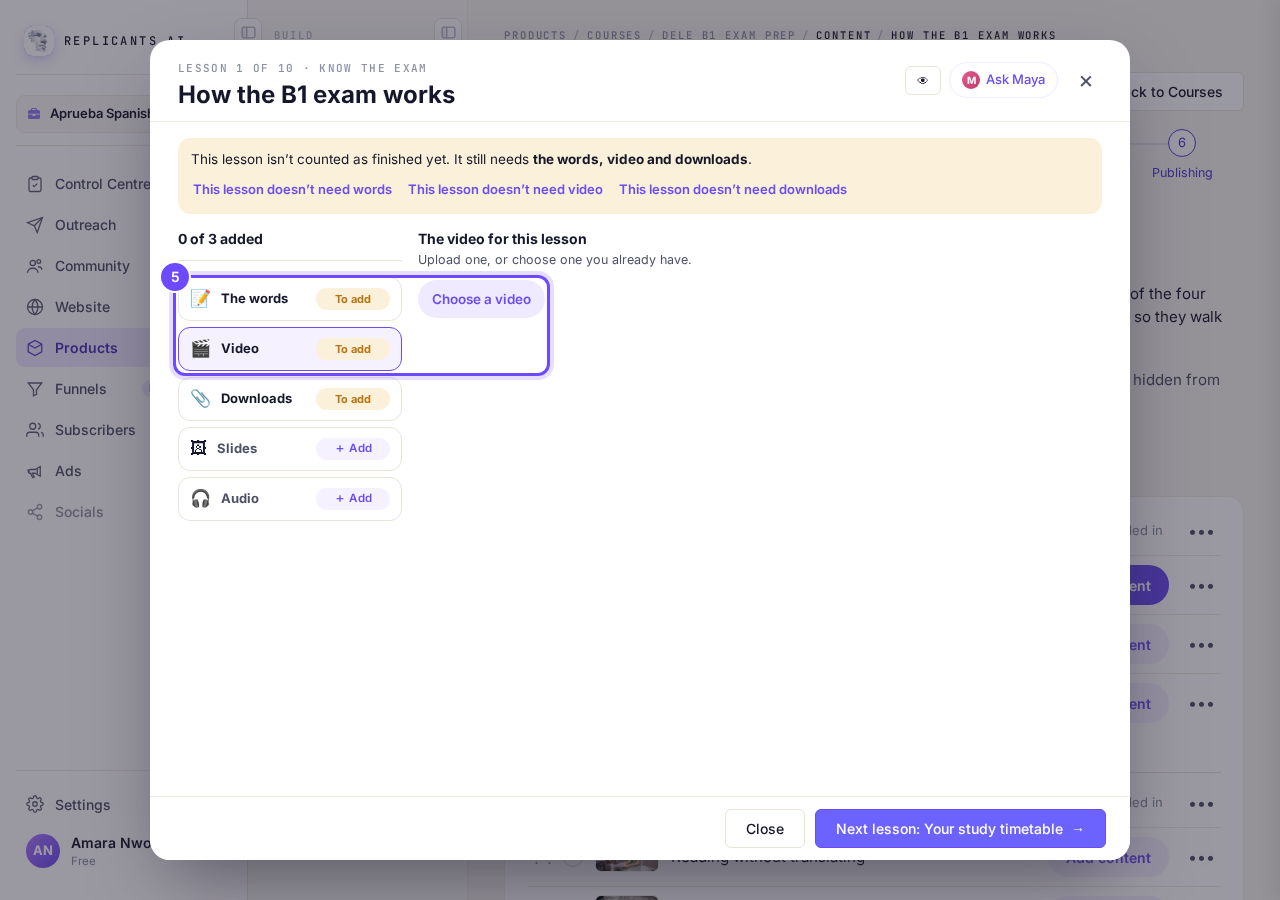The height and width of the screenshot is (900, 1280).
Task: Click 'This lesson doesn't need words' link
Action: [292, 189]
